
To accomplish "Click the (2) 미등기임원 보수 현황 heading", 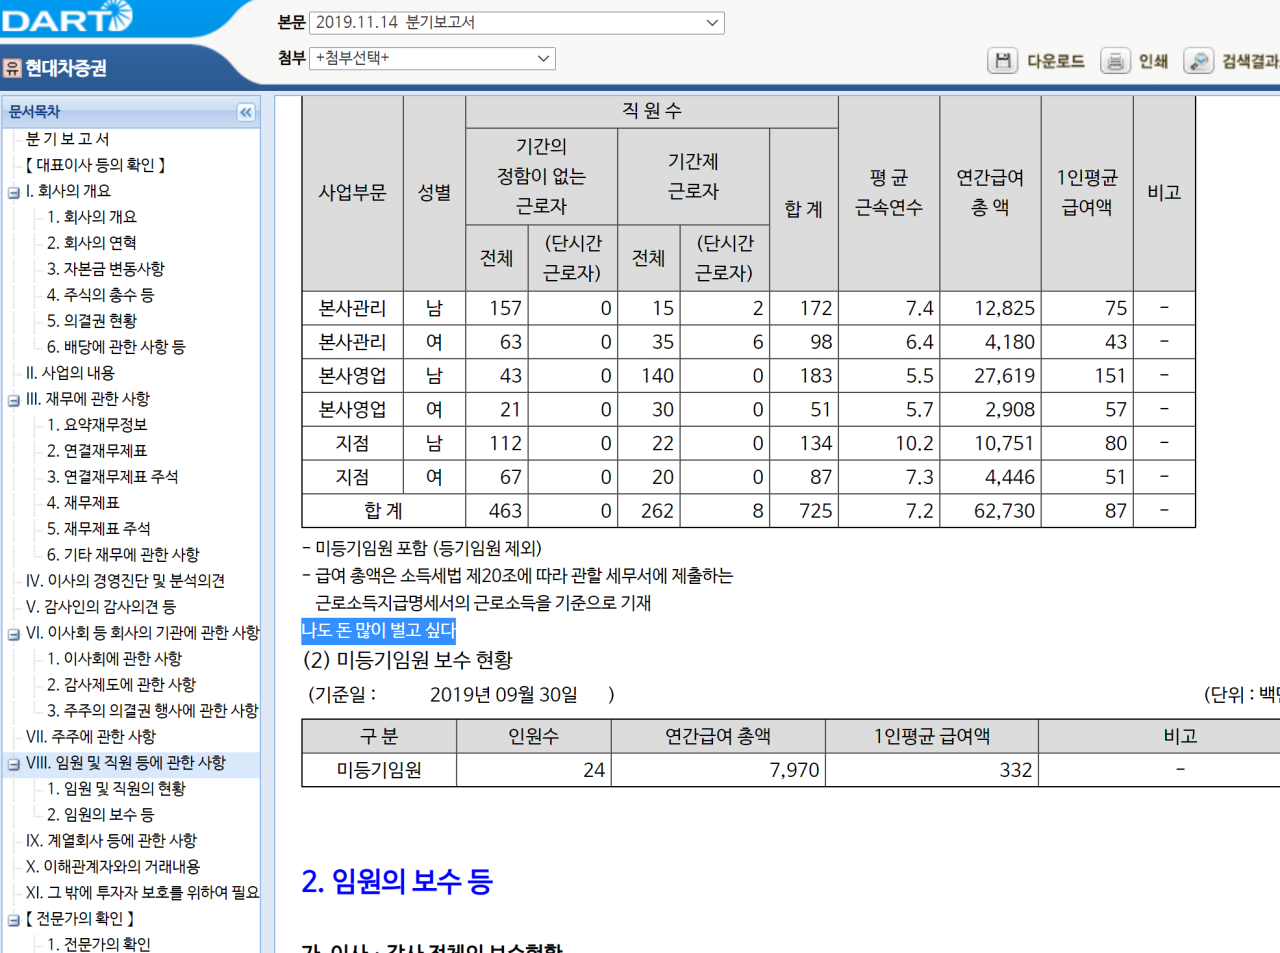I will coord(408,660).
